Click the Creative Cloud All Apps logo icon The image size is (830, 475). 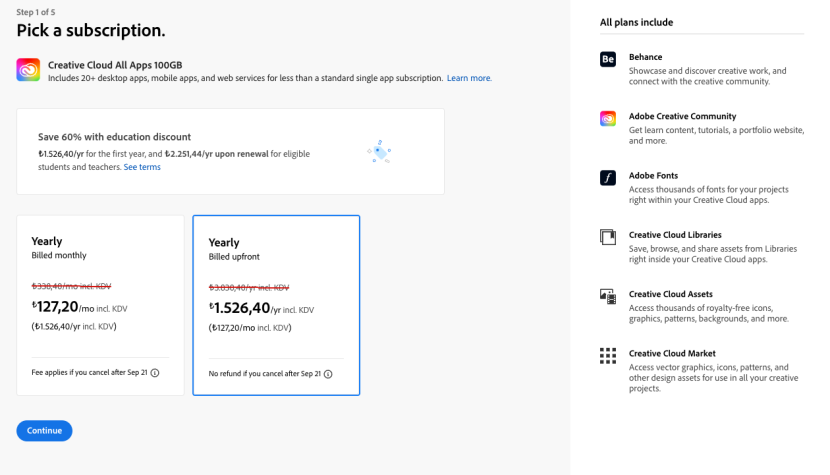(28, 70)
